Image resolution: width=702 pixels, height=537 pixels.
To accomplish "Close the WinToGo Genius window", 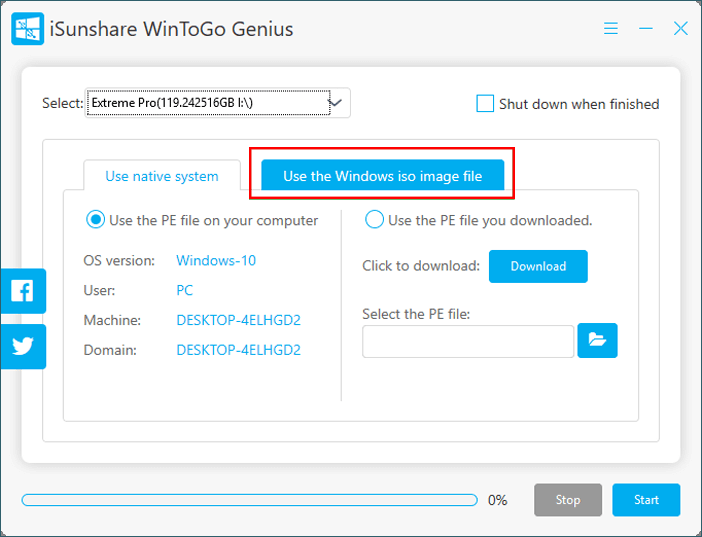I will (681, 29).
